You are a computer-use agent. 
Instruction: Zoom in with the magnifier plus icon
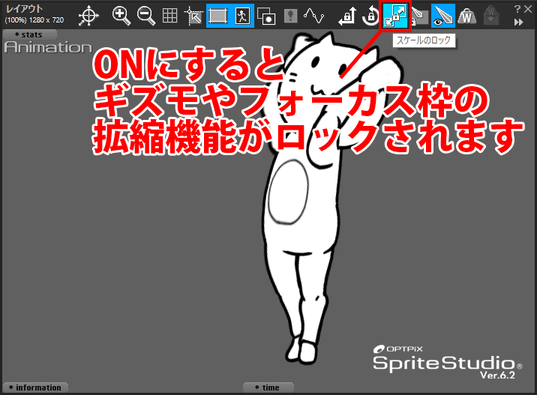point(121,16)
